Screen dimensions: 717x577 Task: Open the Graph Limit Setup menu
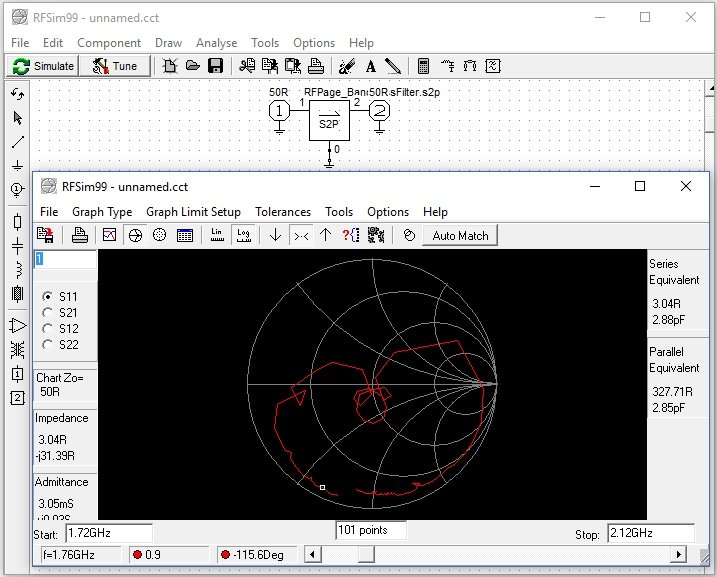[193, 212]
